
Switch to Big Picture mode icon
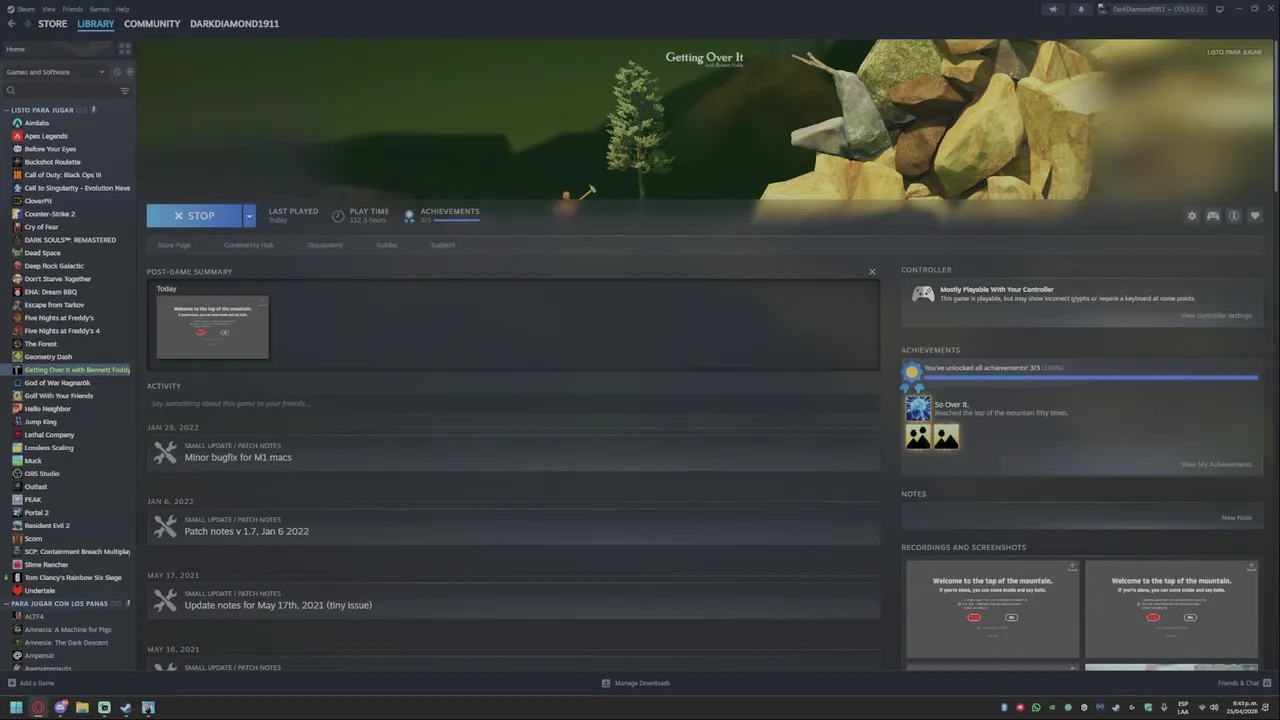point(1220,9)
